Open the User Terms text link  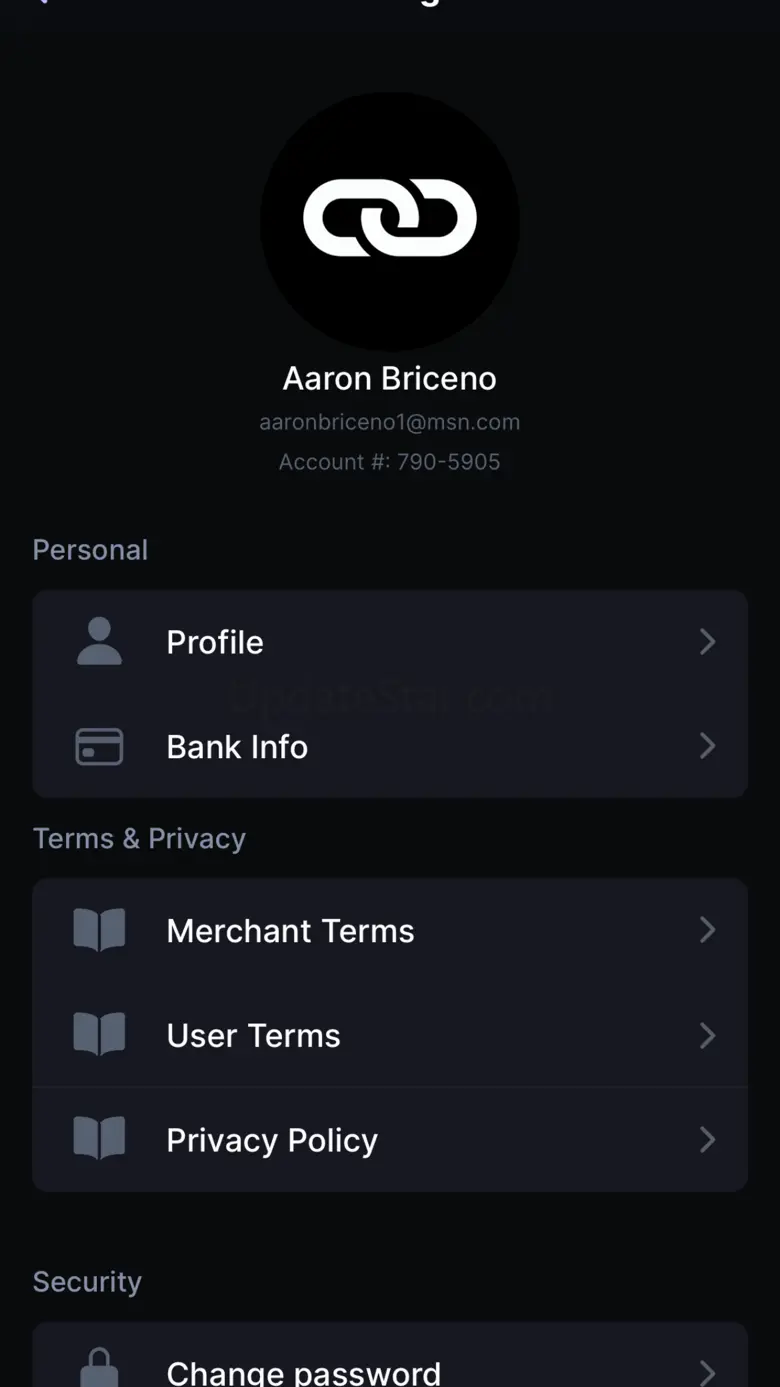(x=253, y=1036)
